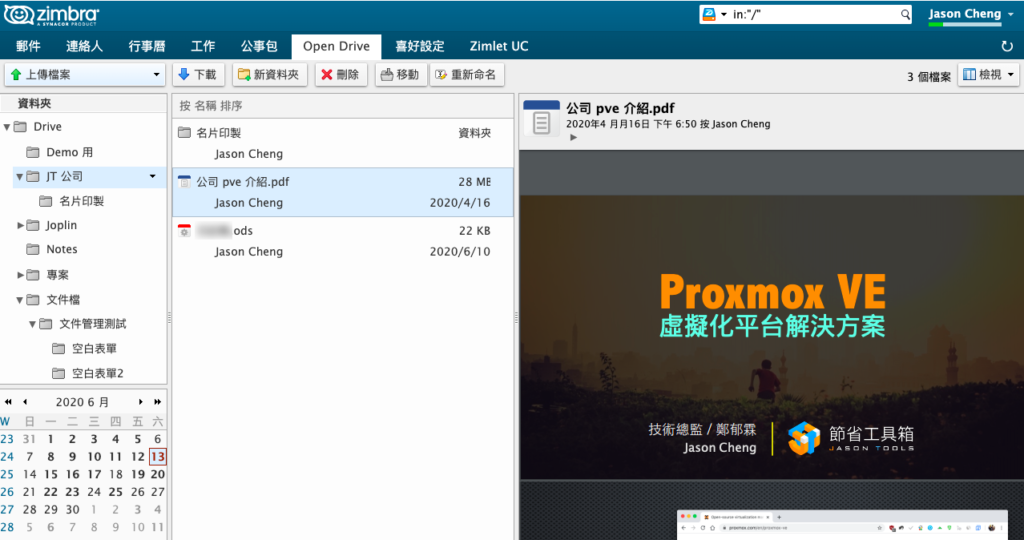Click the ods file icon in list
The height and width of the screenshot is (540, 1024).
coord(185,230)
